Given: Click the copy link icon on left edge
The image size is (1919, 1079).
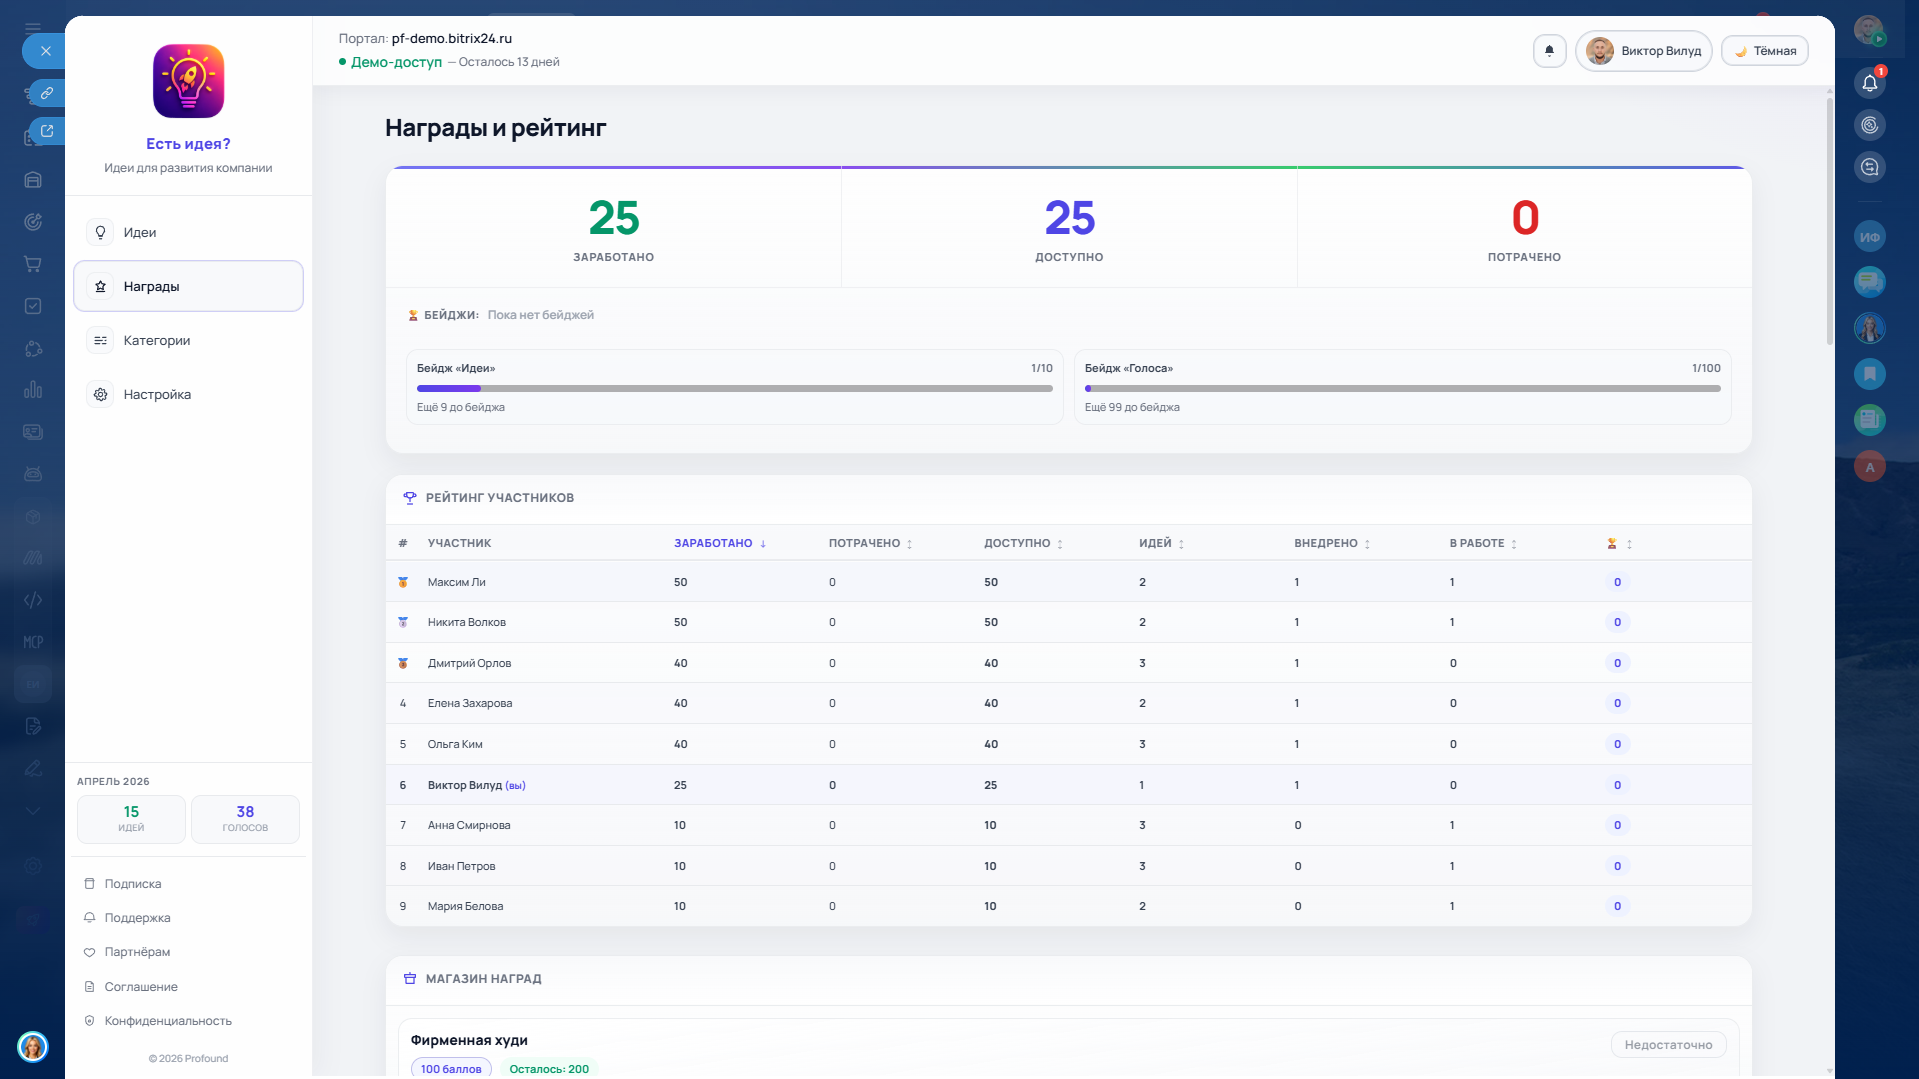Looking at the screenshot, I should tap(46, 93).
